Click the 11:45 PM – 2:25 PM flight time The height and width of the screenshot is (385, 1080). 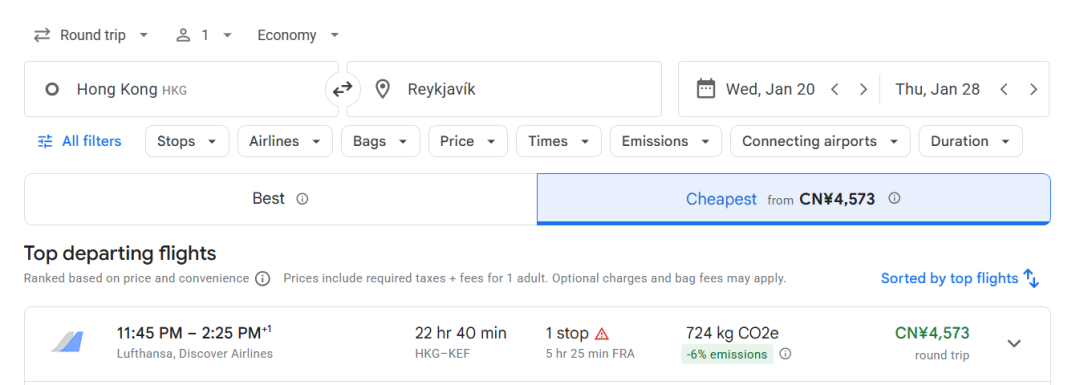[194, 333]
